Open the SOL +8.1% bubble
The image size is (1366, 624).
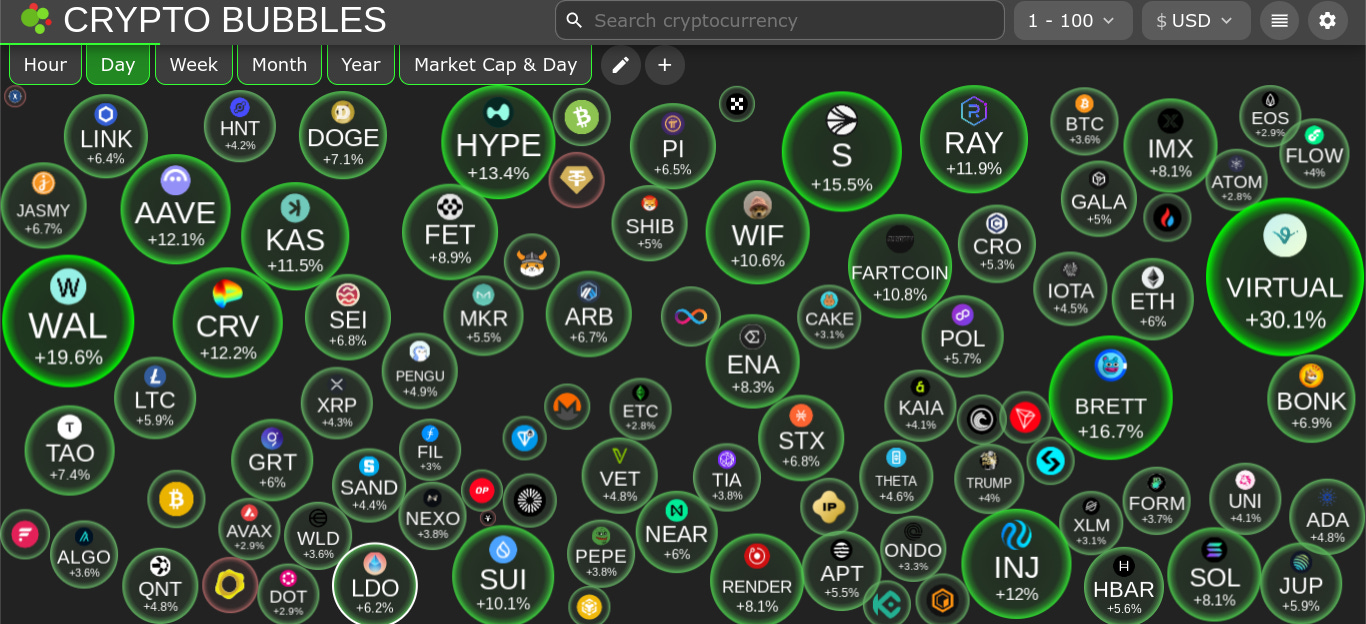click(x=1215, y=573)
